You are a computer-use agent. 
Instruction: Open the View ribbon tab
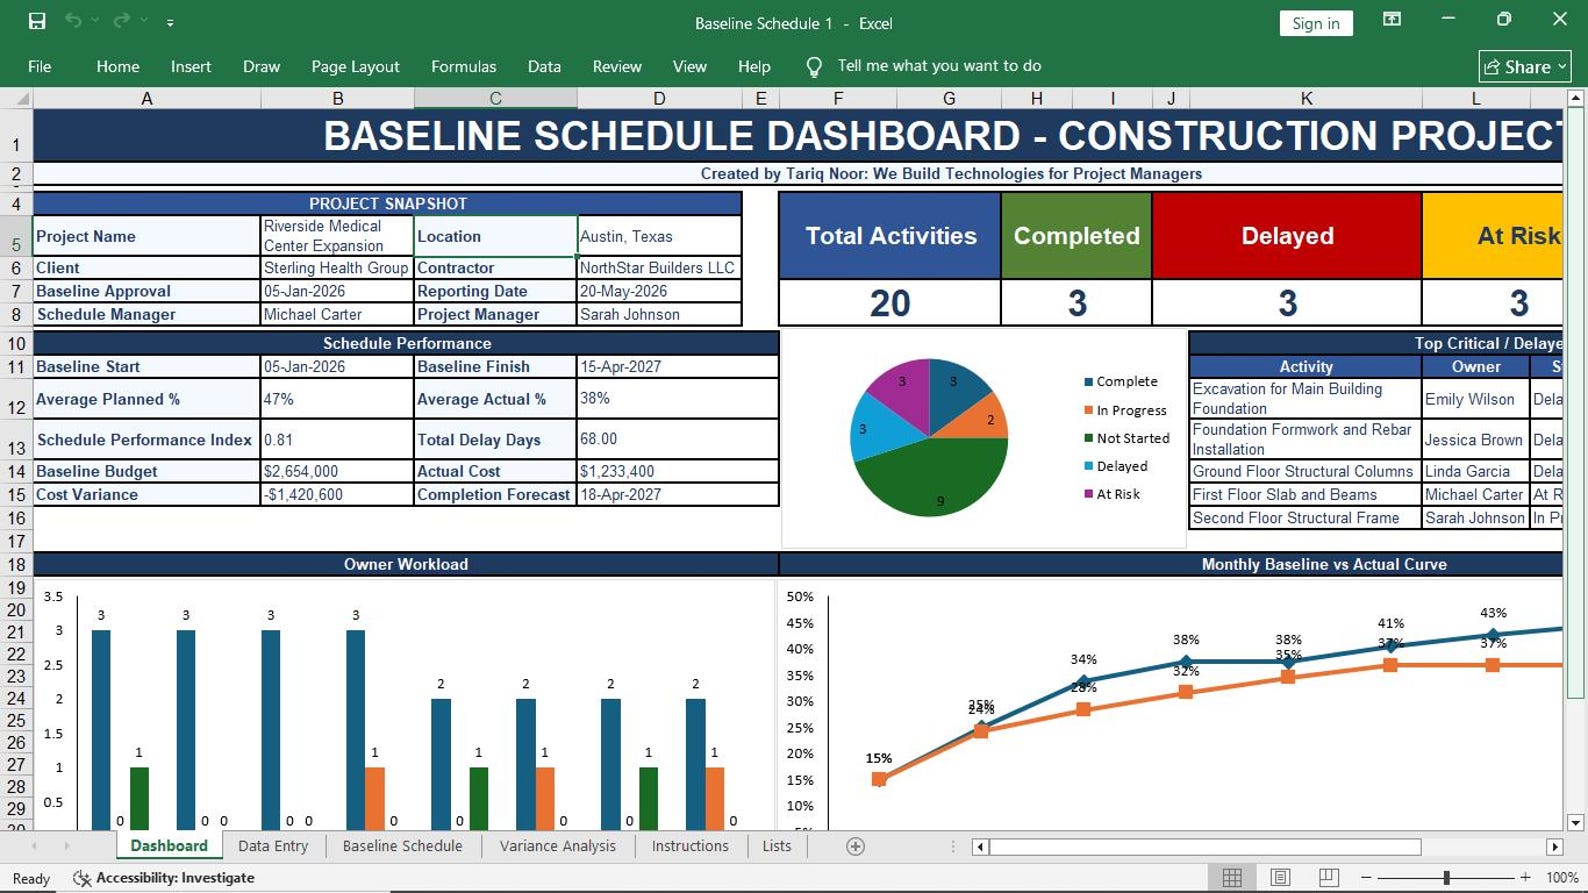point(689,66)
